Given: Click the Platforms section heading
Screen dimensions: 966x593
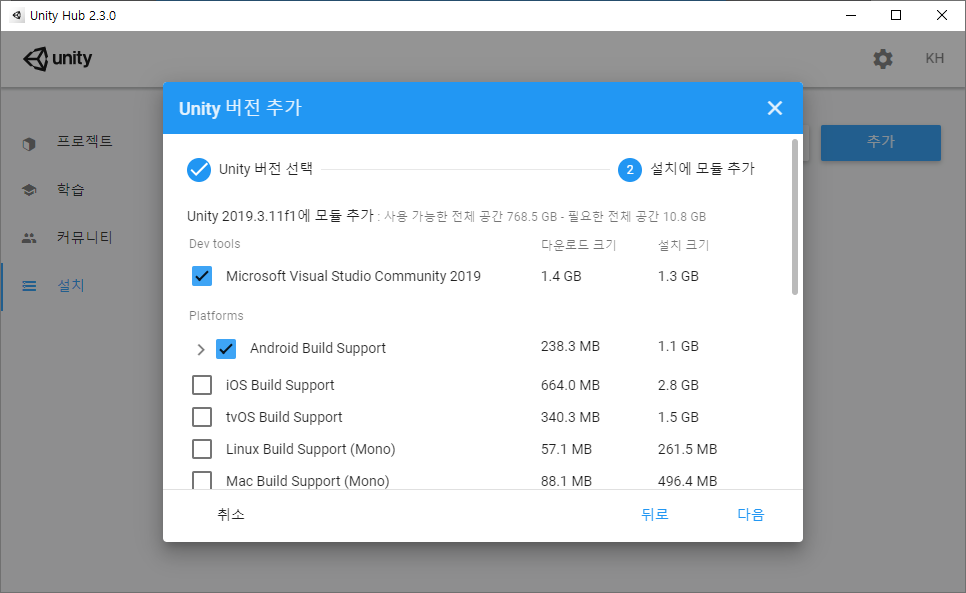Looking at the screenshot, I should point(216,316).
